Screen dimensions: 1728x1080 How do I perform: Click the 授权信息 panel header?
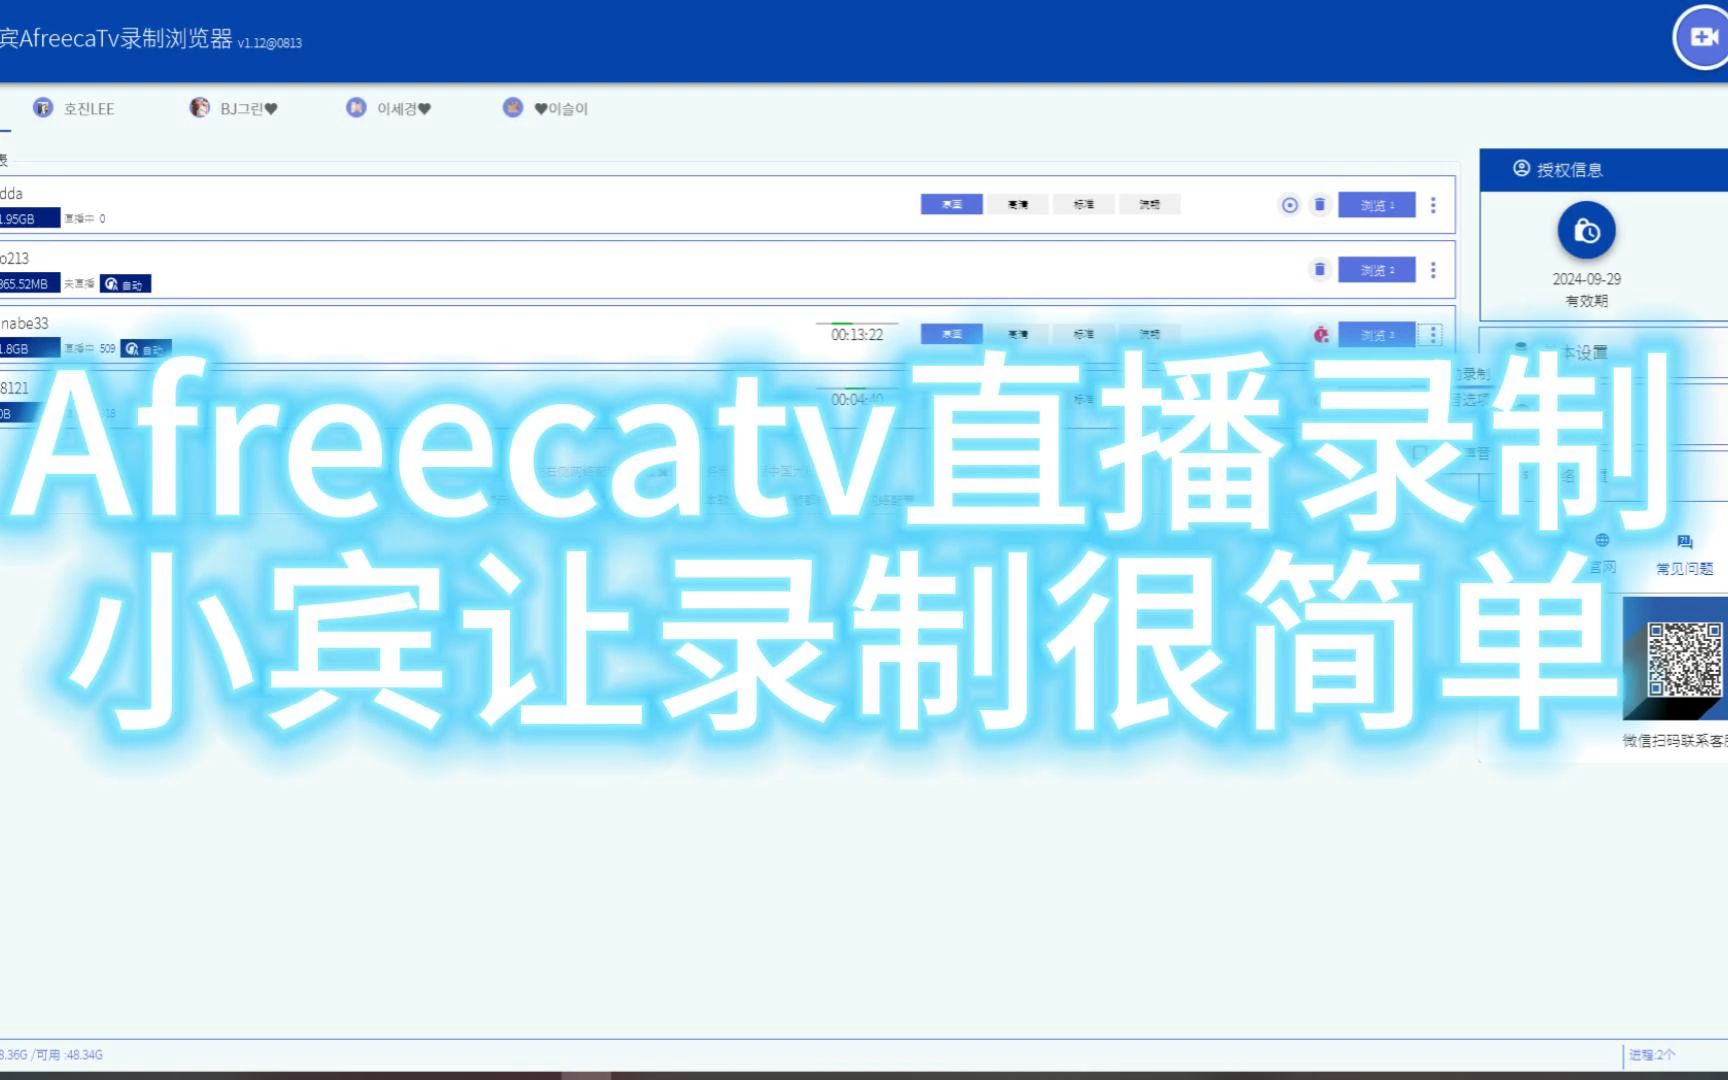pos(1604,170)
